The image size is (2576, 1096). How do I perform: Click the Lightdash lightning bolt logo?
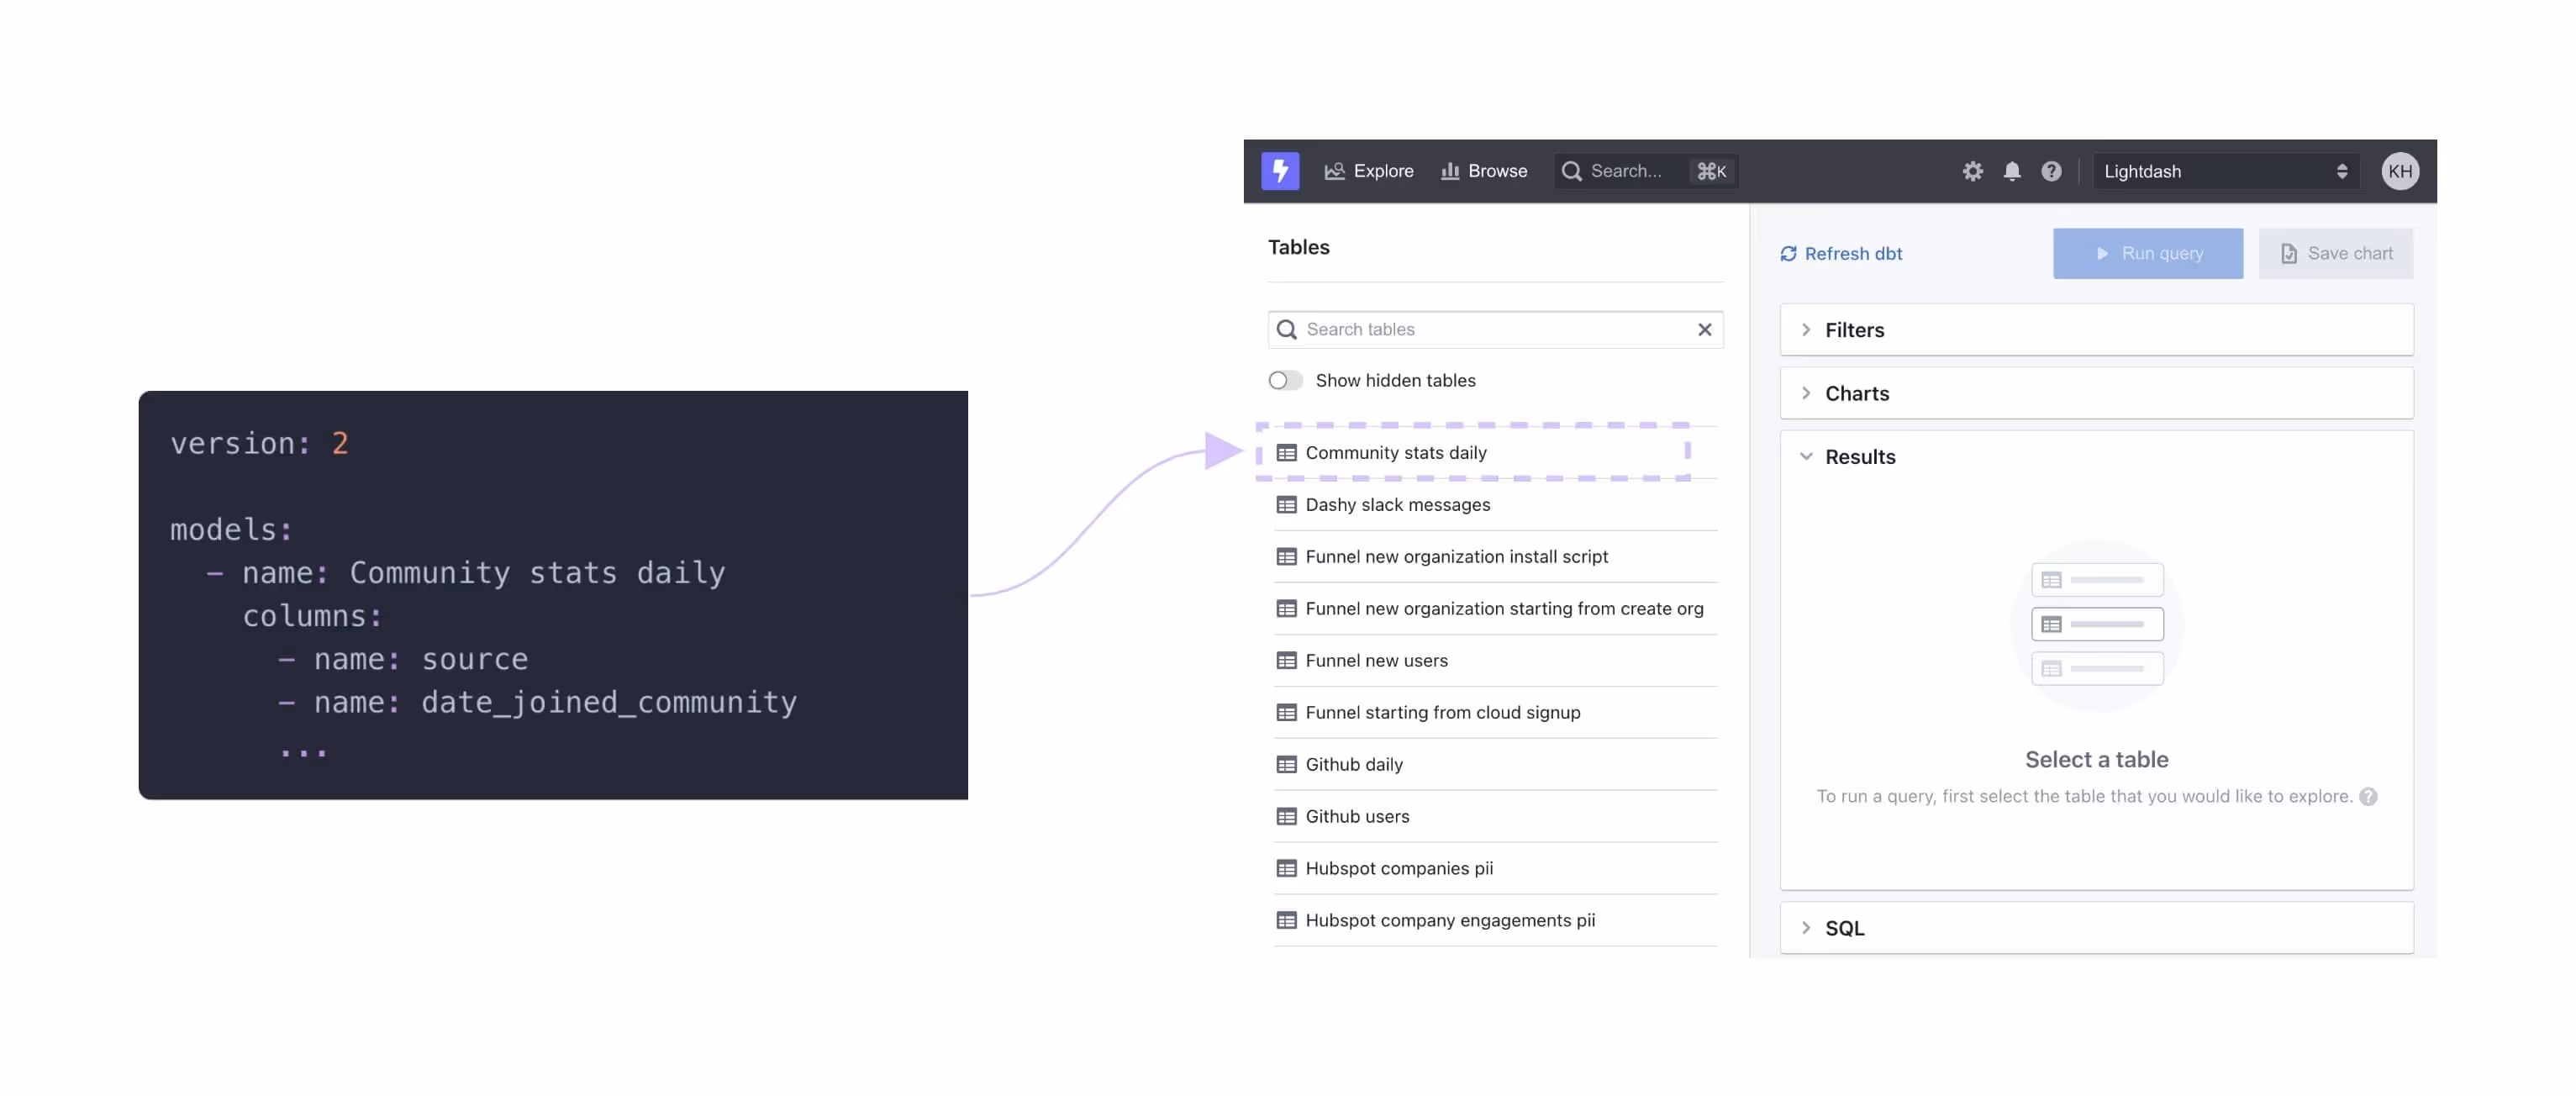[x=1279, y=171]
